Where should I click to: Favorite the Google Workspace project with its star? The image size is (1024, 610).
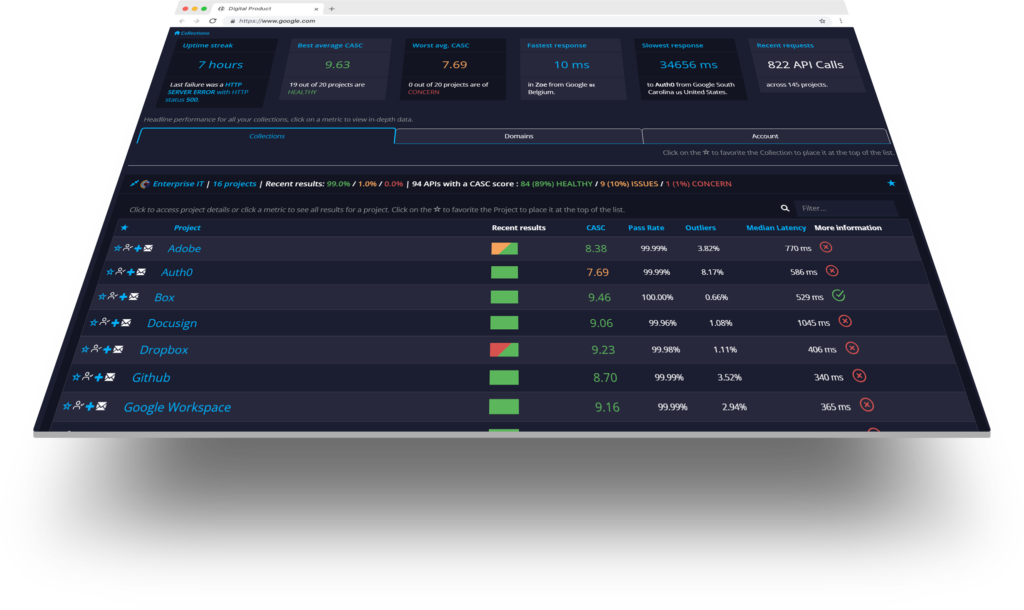point(67,406)
